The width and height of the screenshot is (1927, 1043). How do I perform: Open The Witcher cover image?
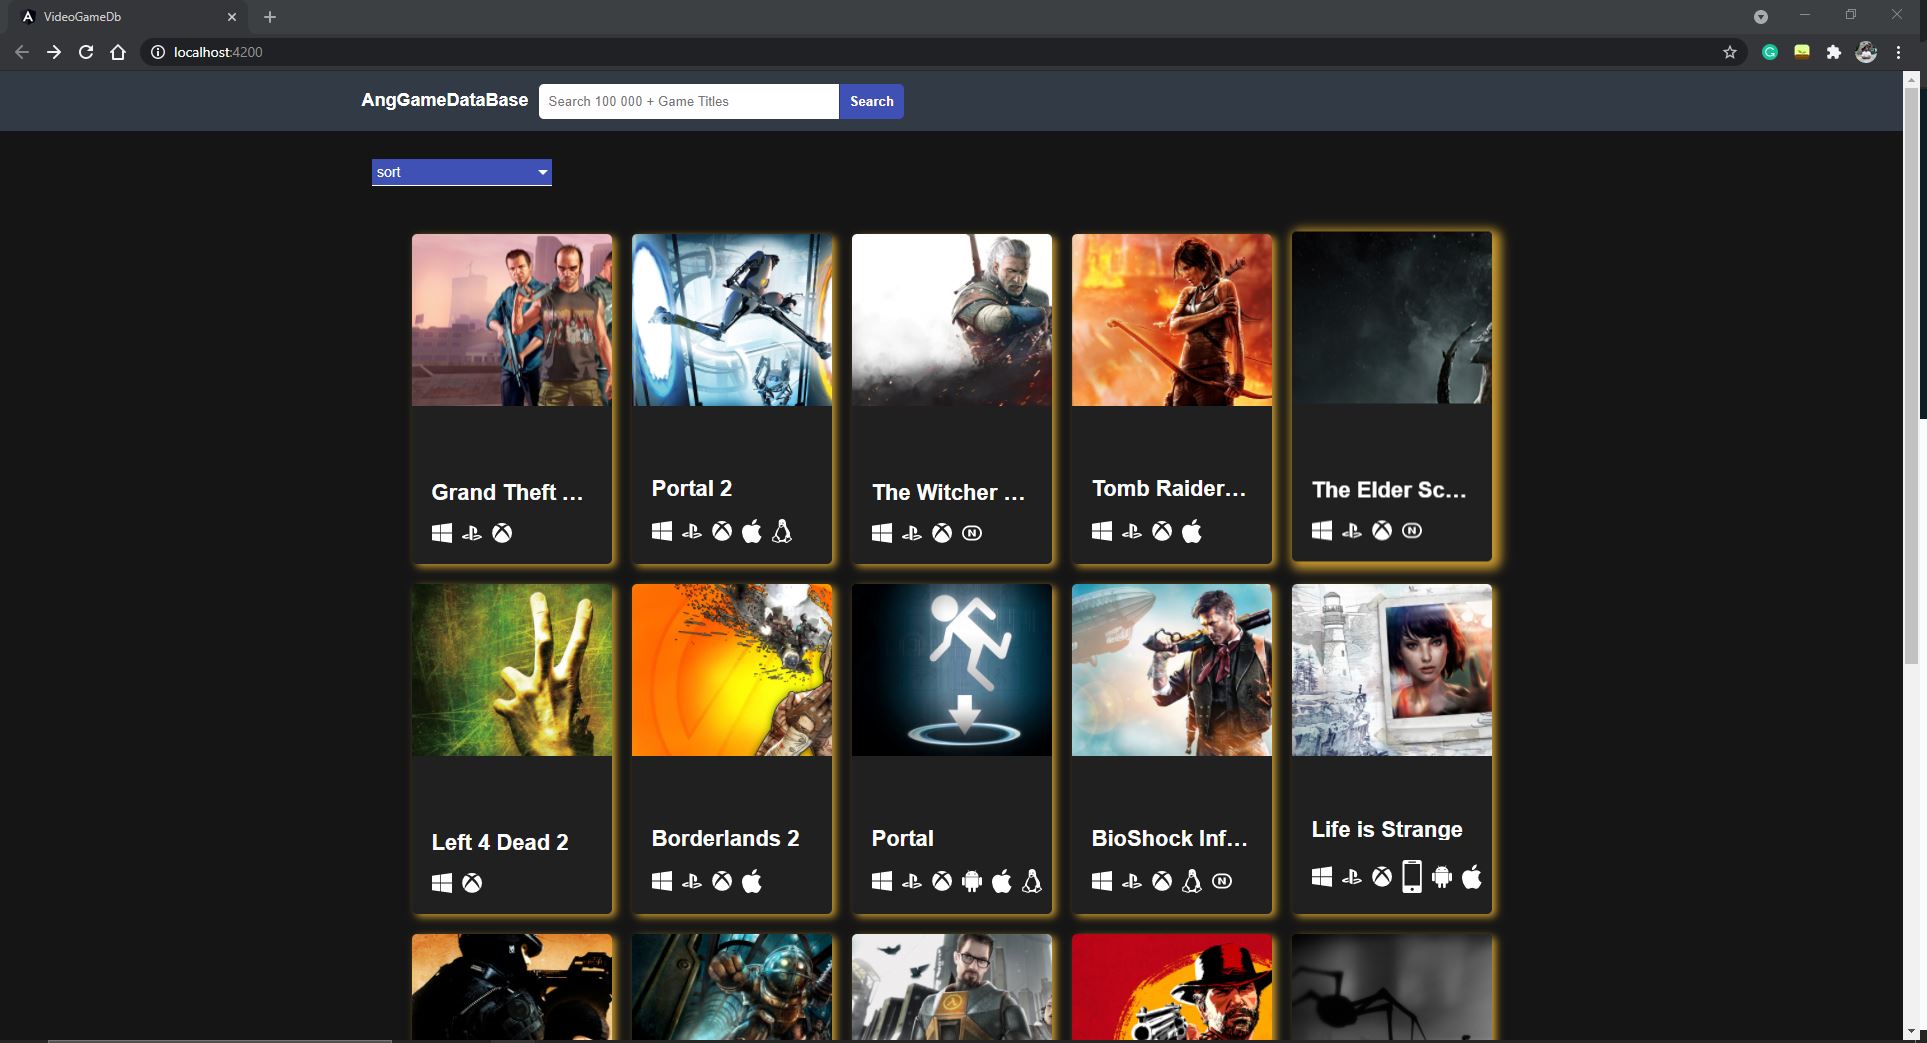tap(952, 320)
